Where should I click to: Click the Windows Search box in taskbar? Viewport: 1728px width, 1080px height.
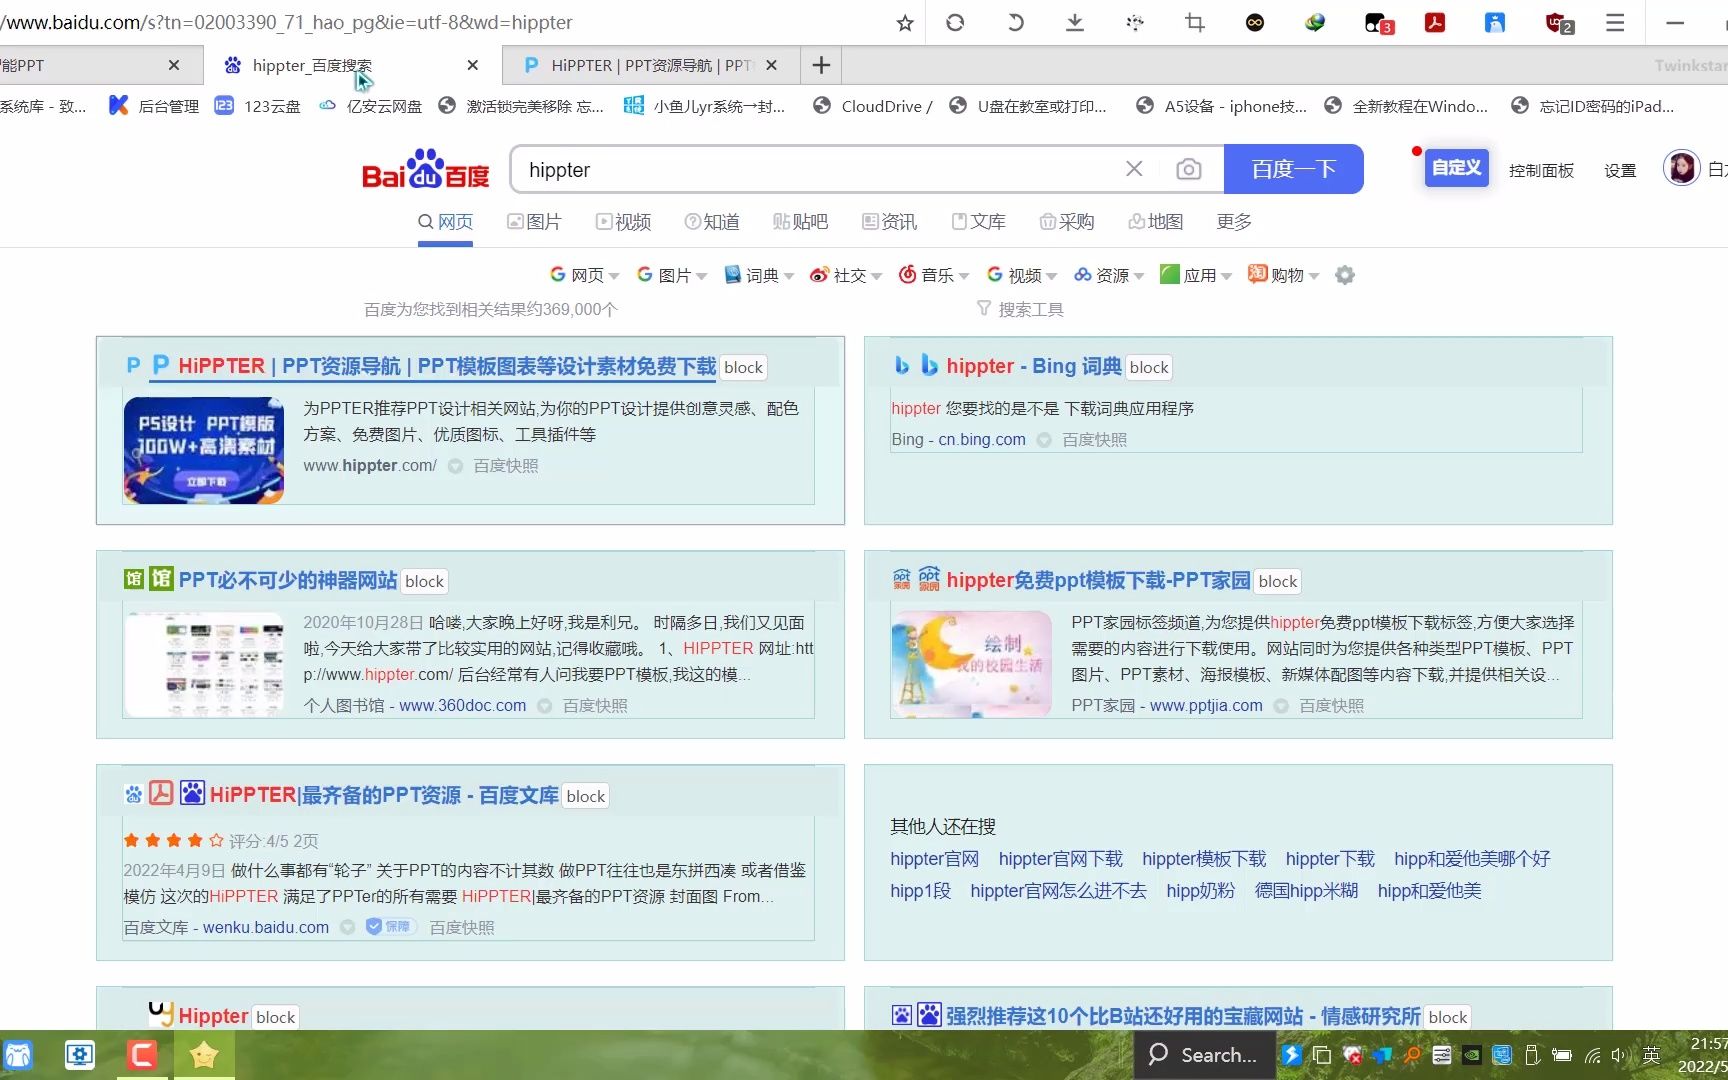1205,1055
